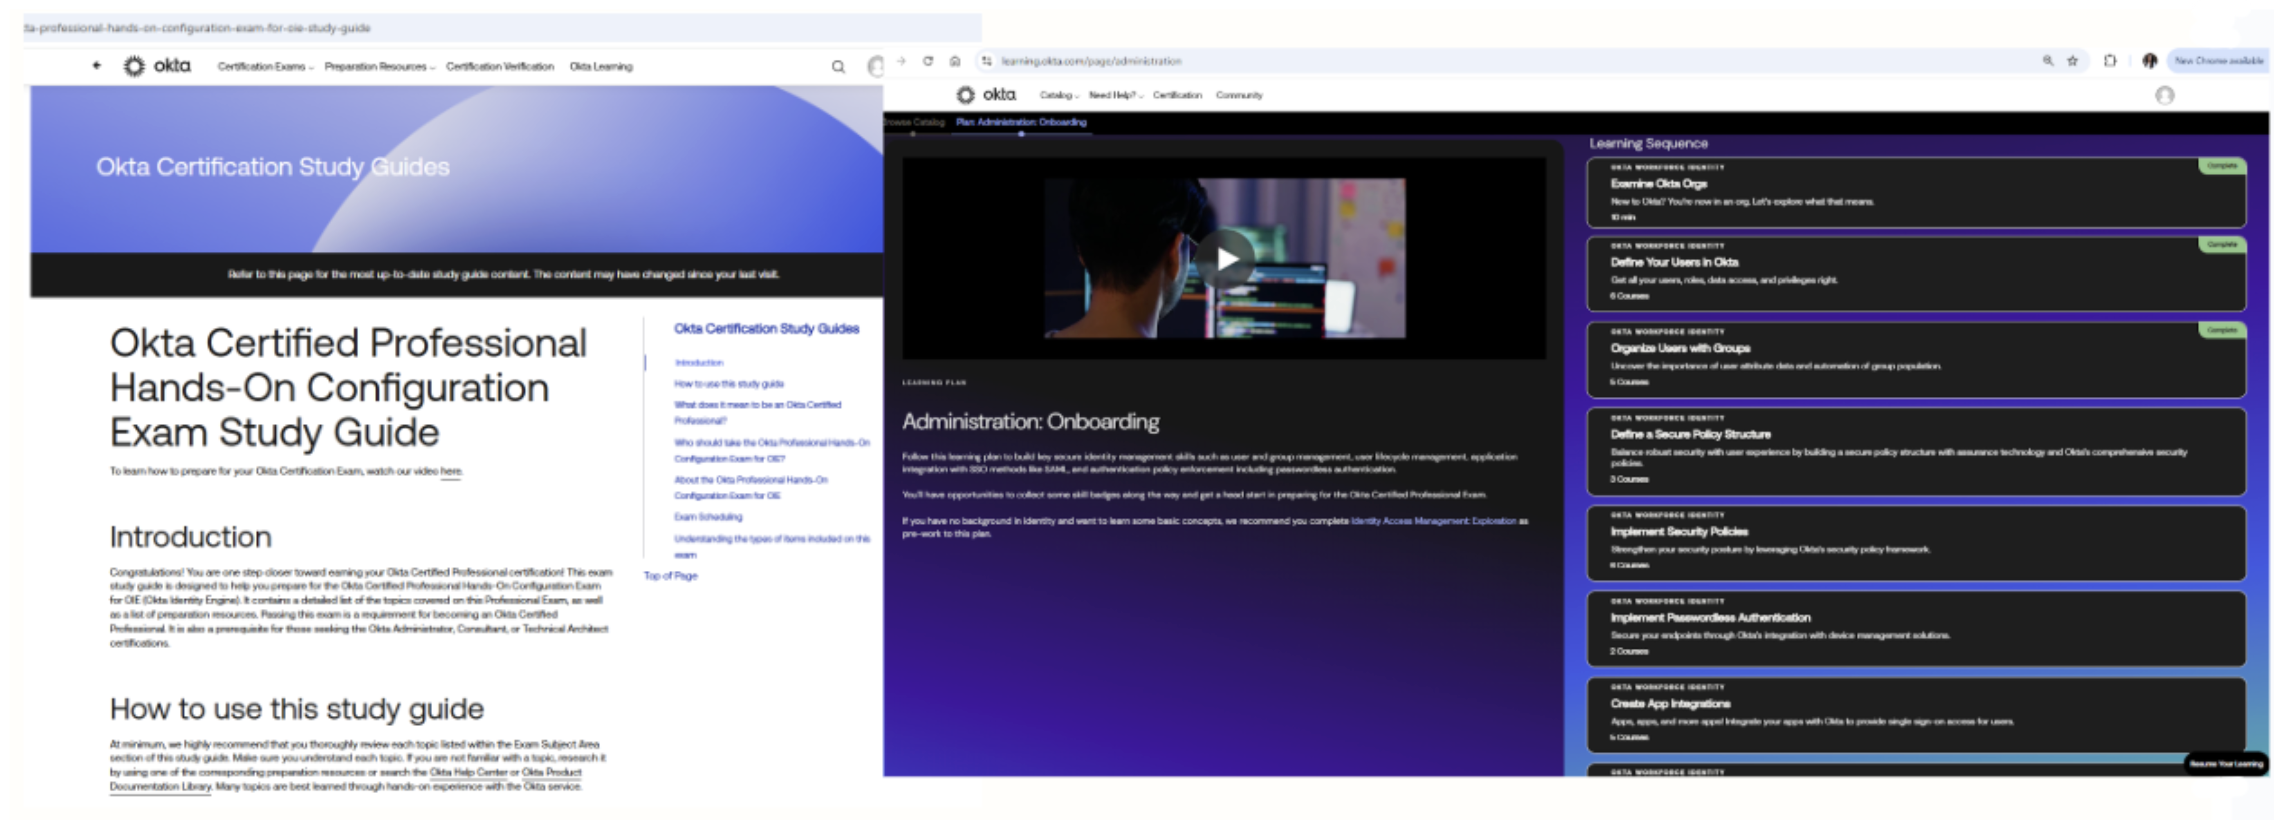The width and height of the screenshot is (2274, 820).
Task: Click the Okta logo on the Study Guides page
Action: coord(158,66)
